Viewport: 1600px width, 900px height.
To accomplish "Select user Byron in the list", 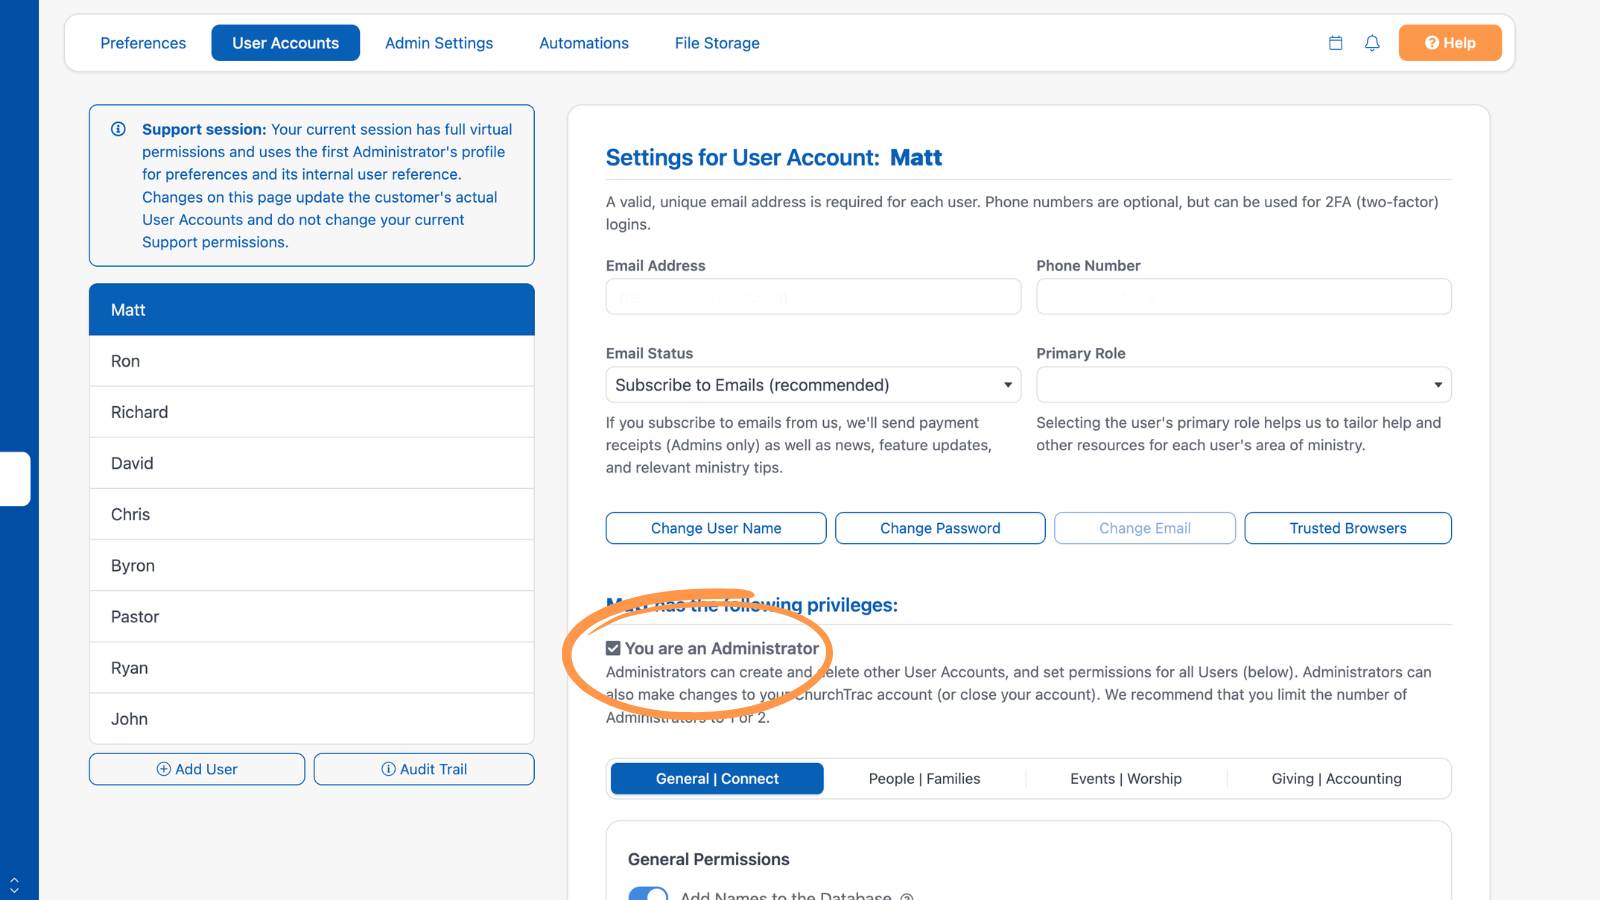I will click(x=312, y=566).
